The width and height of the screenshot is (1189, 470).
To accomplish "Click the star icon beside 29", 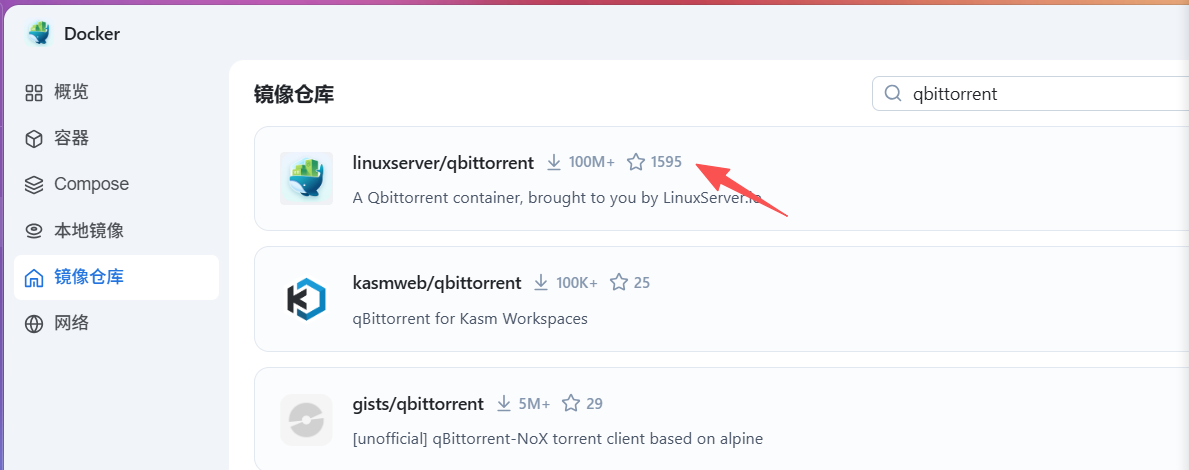I will pyautogui.click(x=571, y=404).
